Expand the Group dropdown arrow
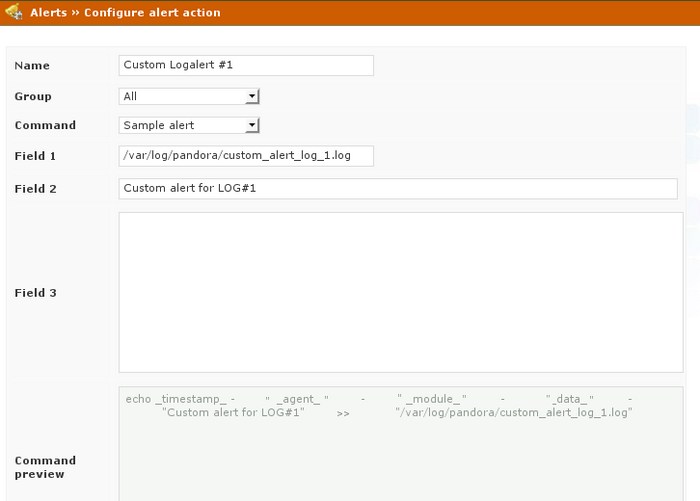The width and height of the screenshot is (700, 501). pos(253,96)
